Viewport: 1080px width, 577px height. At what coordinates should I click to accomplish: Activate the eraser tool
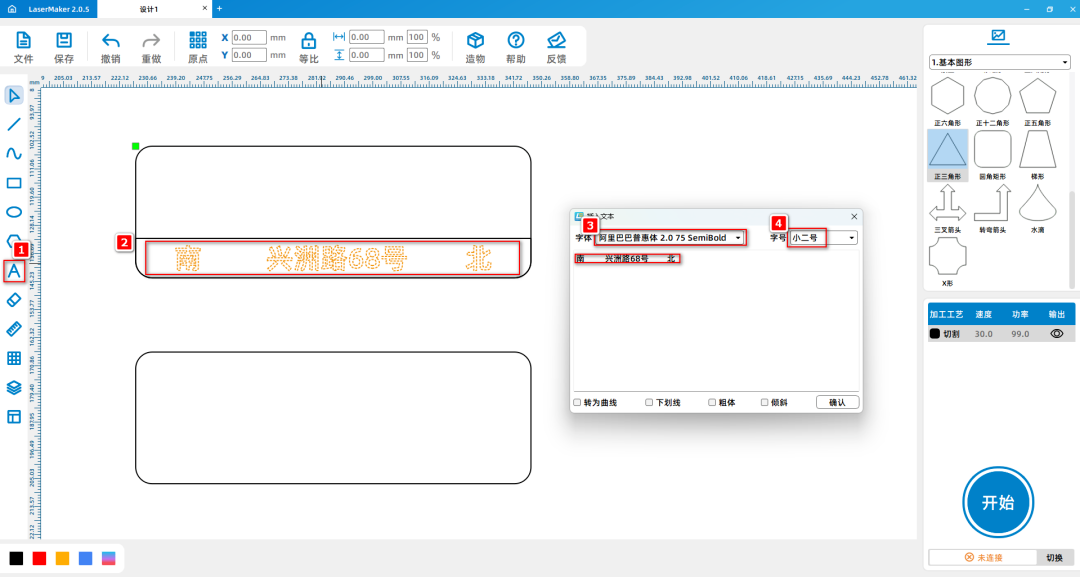pyautogui.click(x=14, y=300)
